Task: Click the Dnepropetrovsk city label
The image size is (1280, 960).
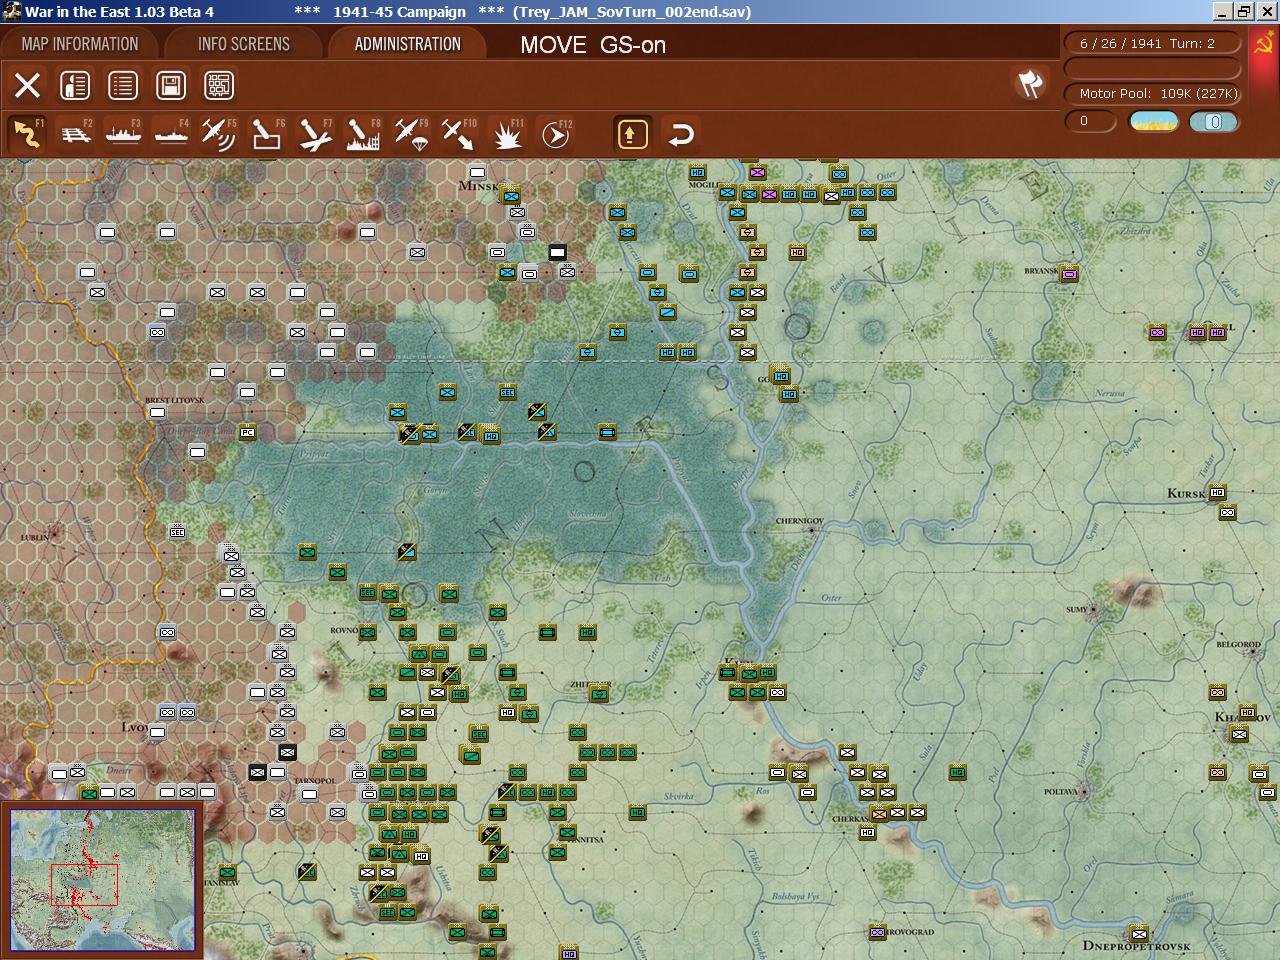Action: tap(1136, 946)
